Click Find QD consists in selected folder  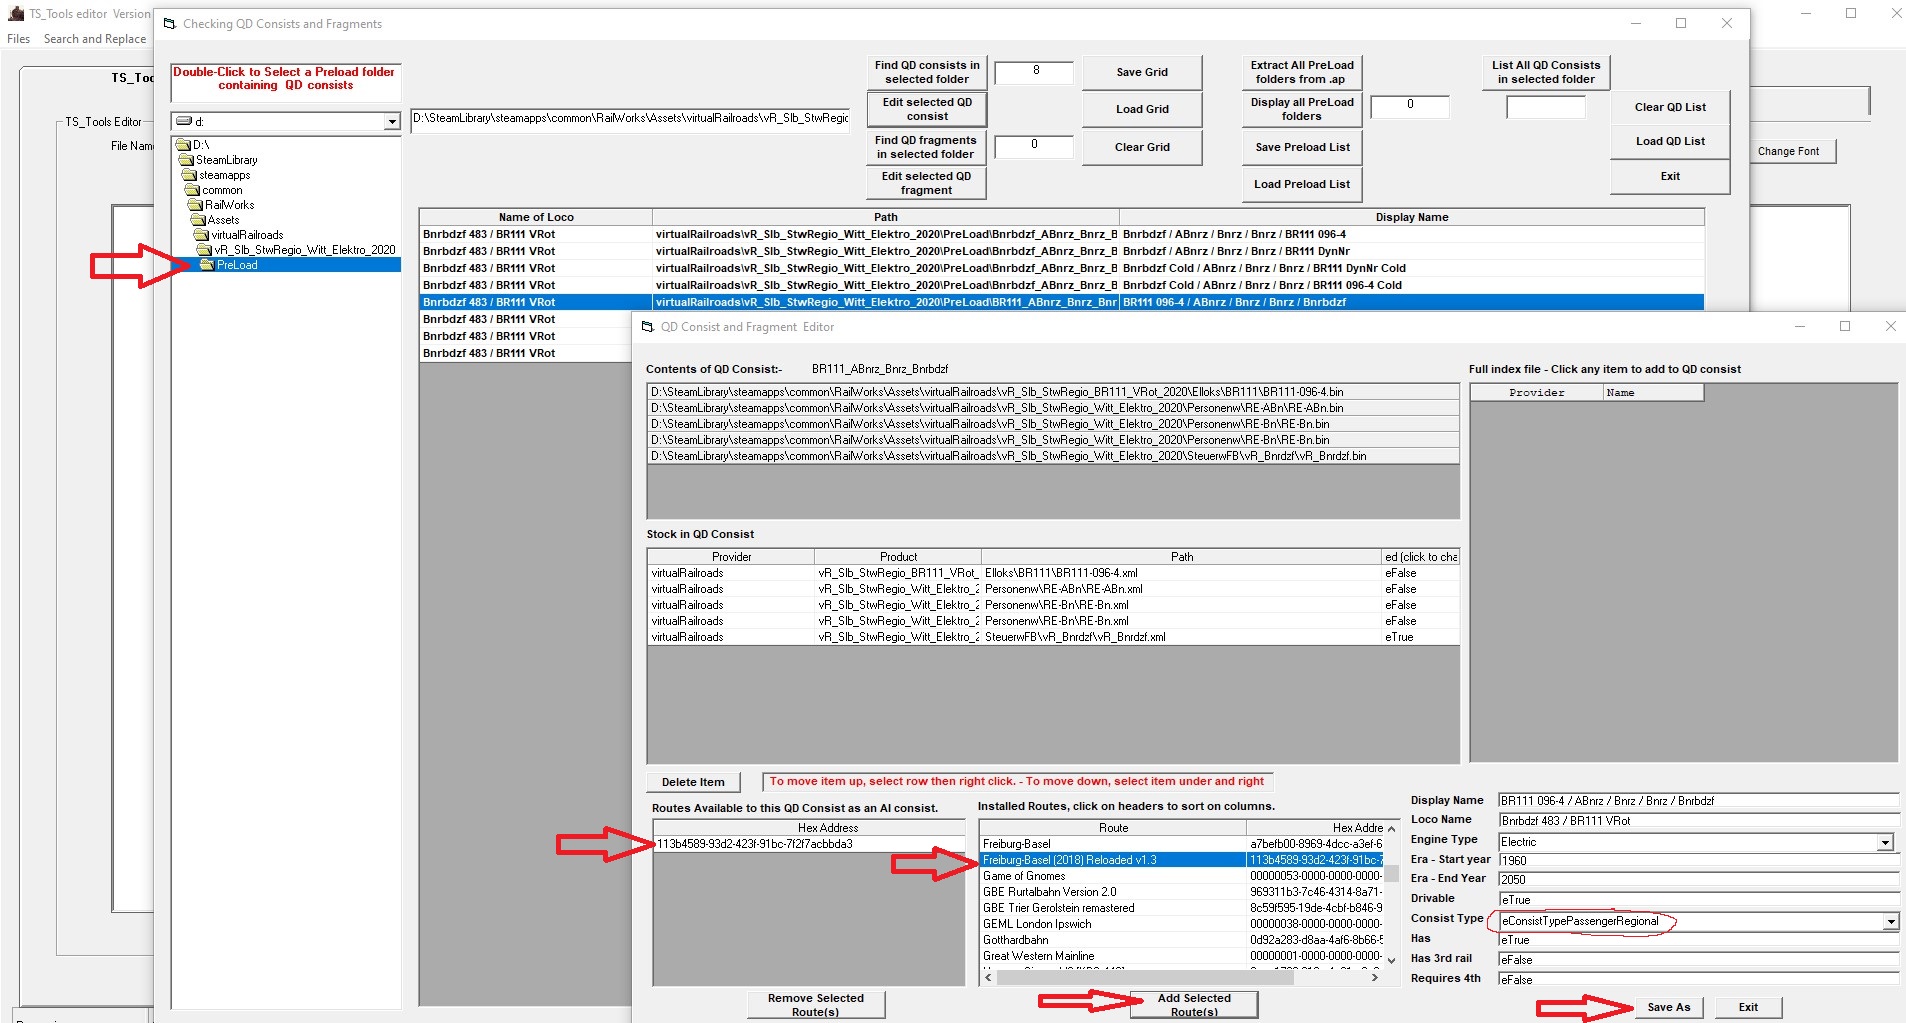pyautogui.click(x=927, y=72)
